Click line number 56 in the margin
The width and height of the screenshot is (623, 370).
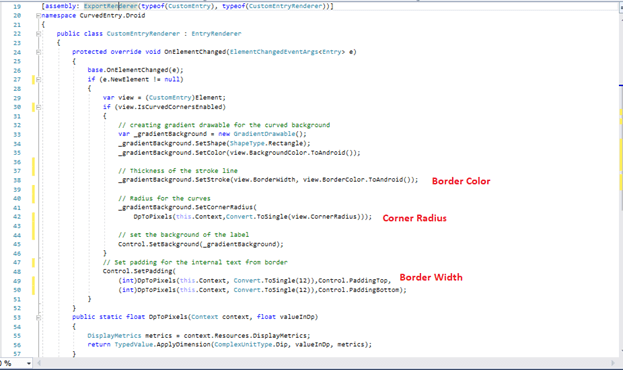(x=17, y=345)
